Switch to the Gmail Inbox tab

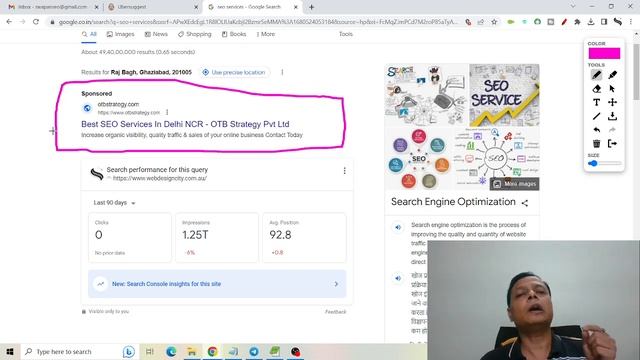(x=53, y=7)
